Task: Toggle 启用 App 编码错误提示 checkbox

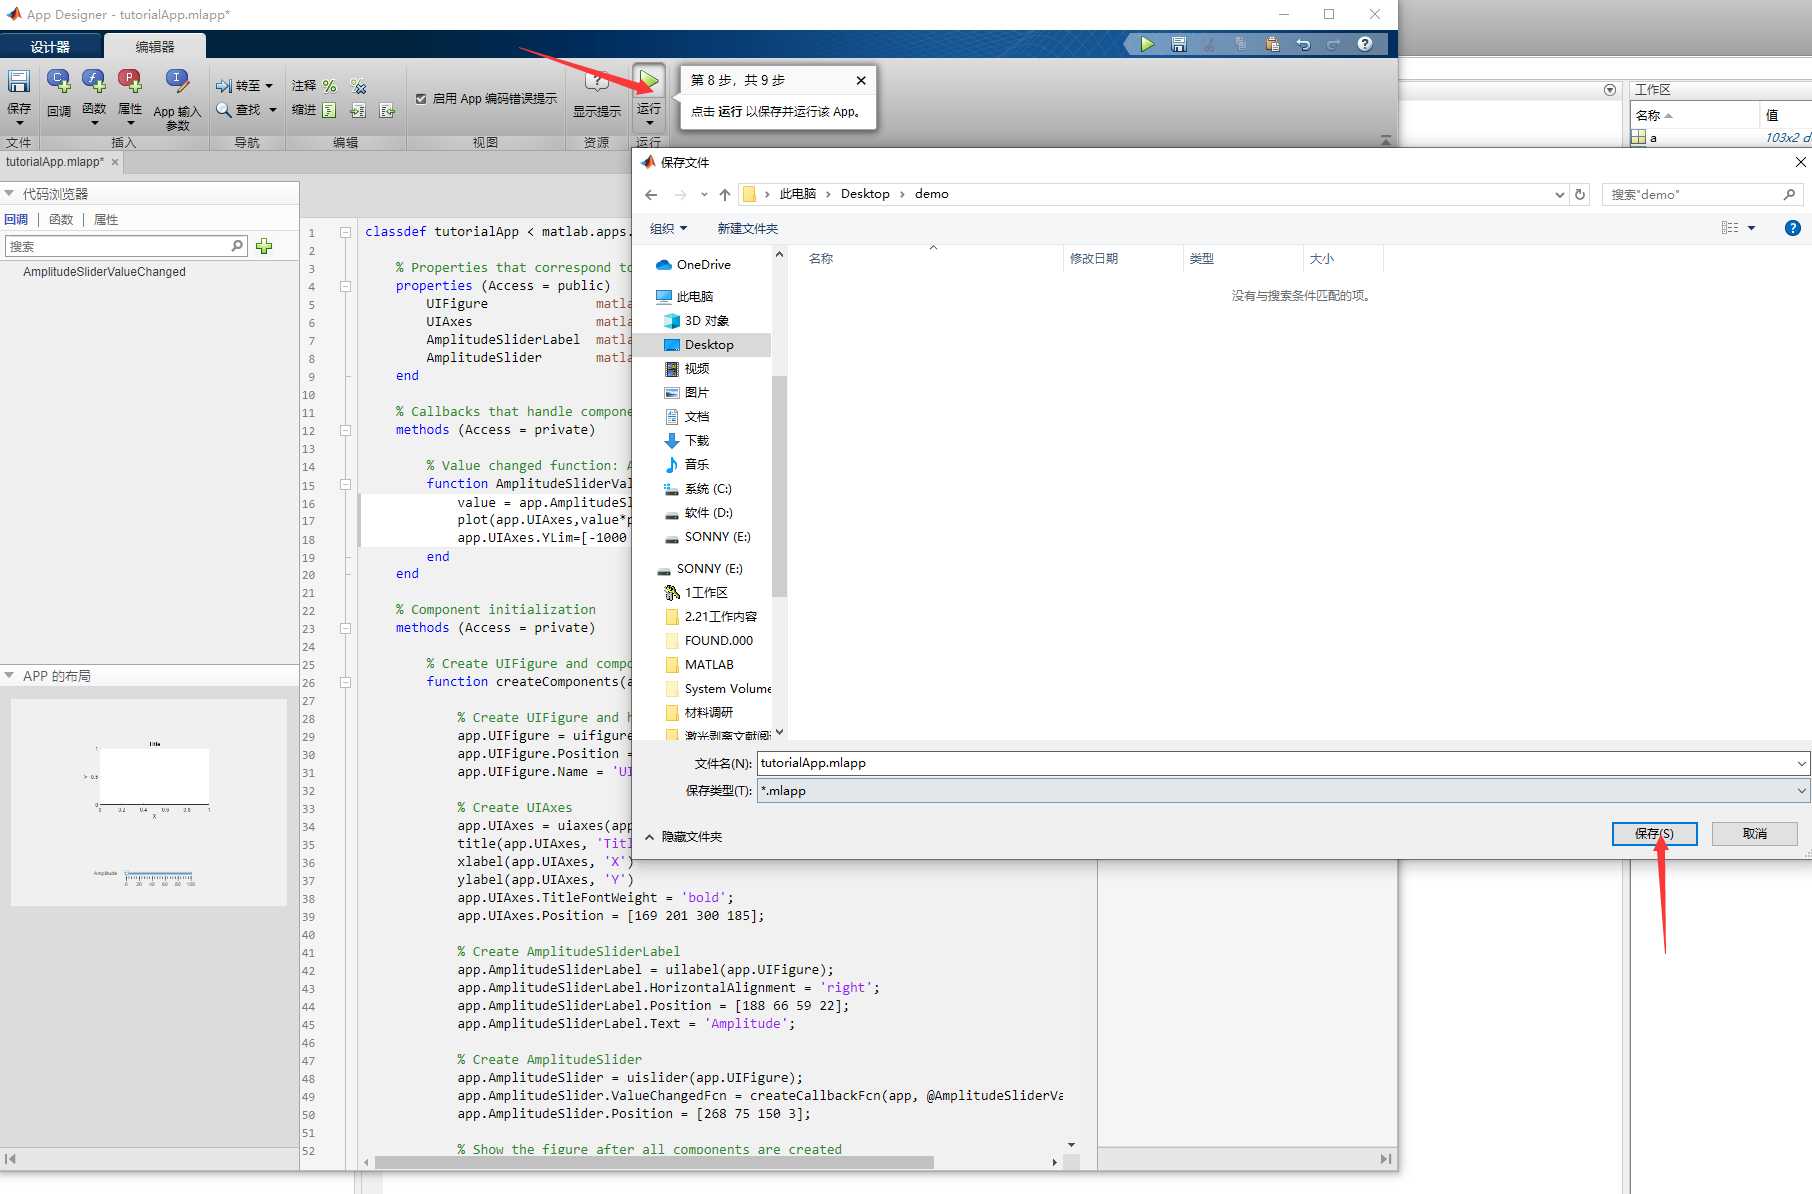Action: click(421, 98)
